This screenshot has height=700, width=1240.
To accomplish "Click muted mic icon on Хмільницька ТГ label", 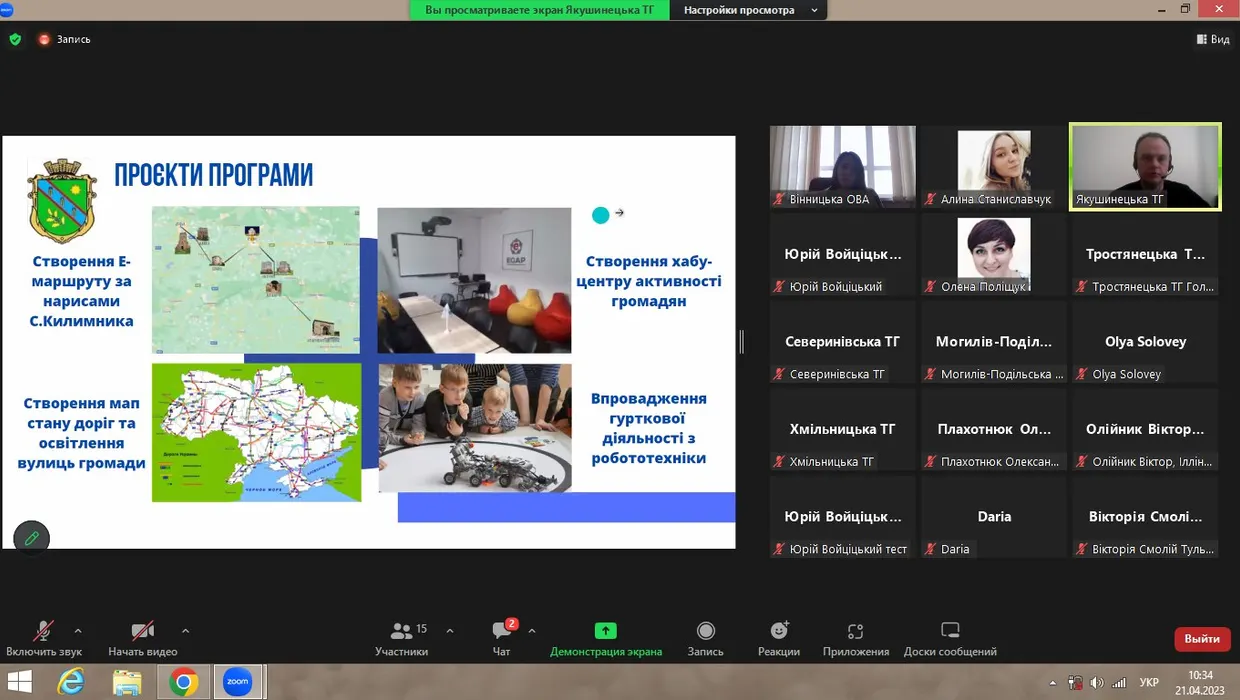I will tap(779, 462).
